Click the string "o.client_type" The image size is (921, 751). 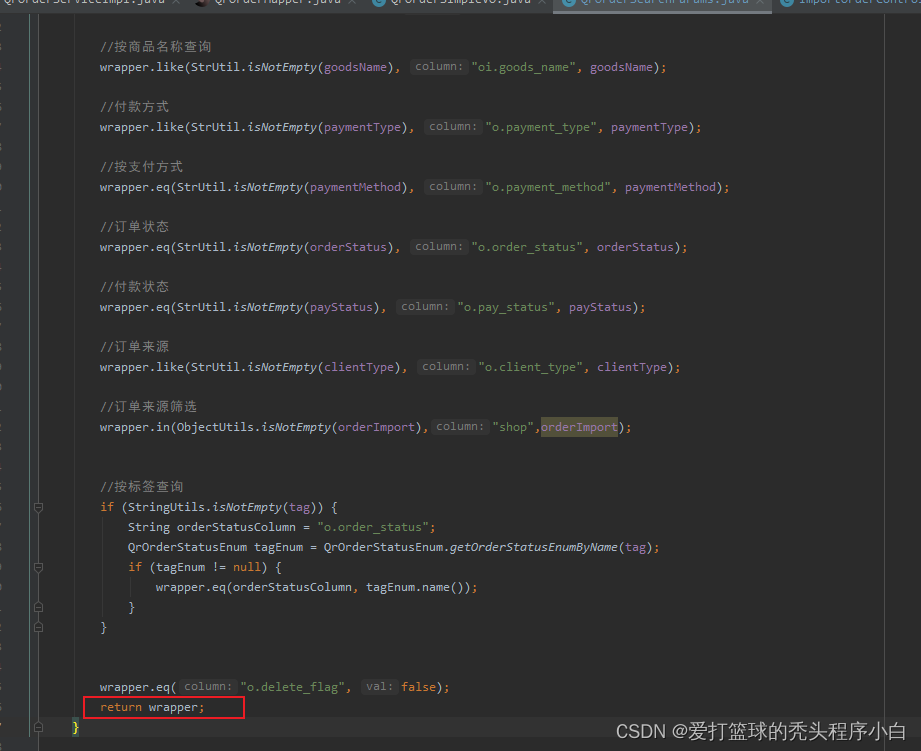click(x=530, y=367)
